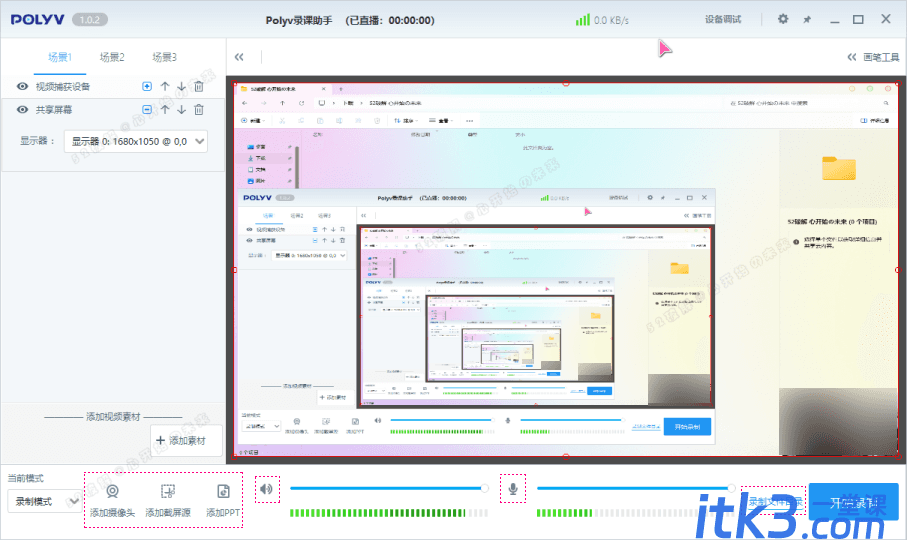Collapse 共享屏幕 settings with minus box
This screenshot has width=907, height=540.
(147, 109)
